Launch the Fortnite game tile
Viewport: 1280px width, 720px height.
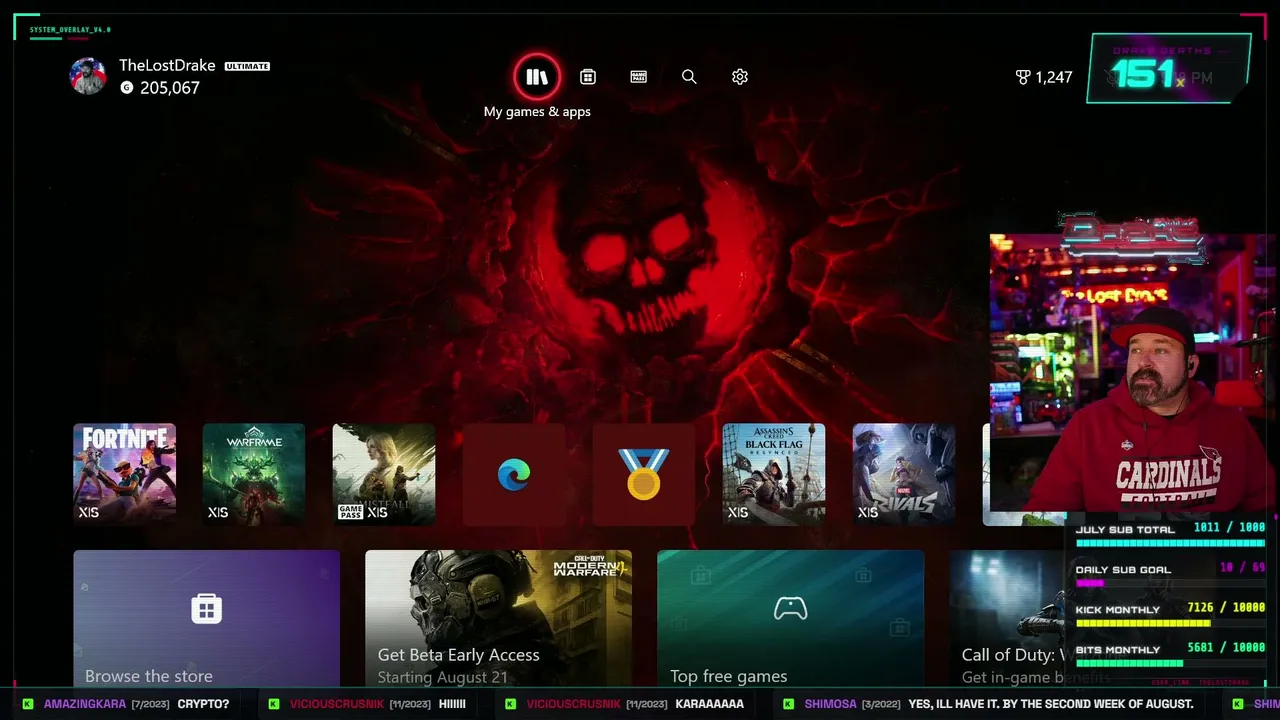pyautogui.click(x=124, y=474)
